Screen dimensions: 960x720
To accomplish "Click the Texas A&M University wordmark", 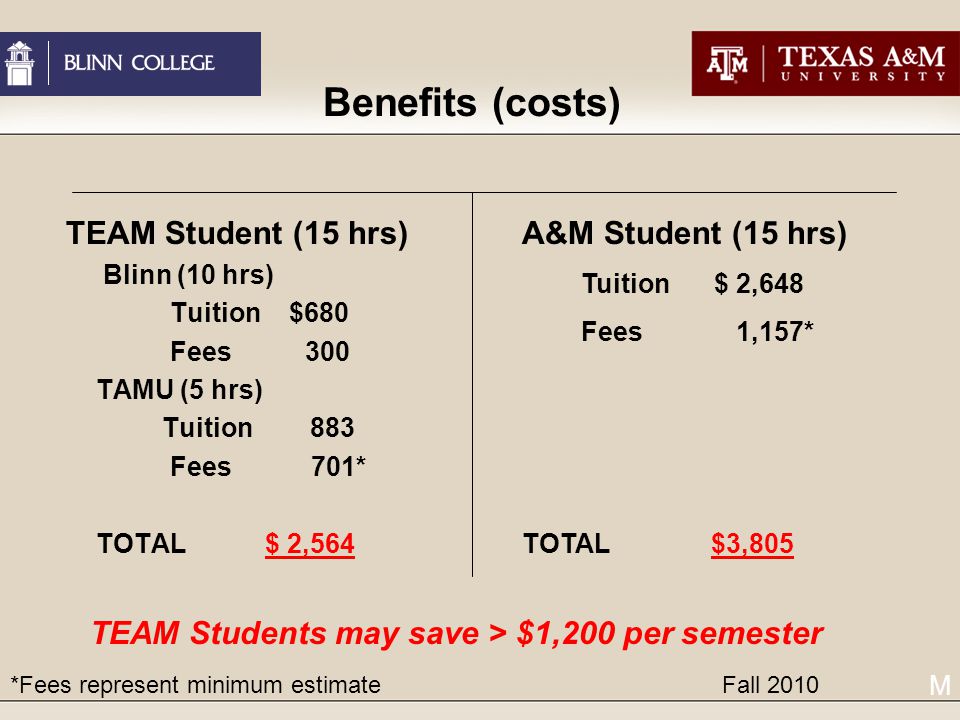I will point(861,63).
